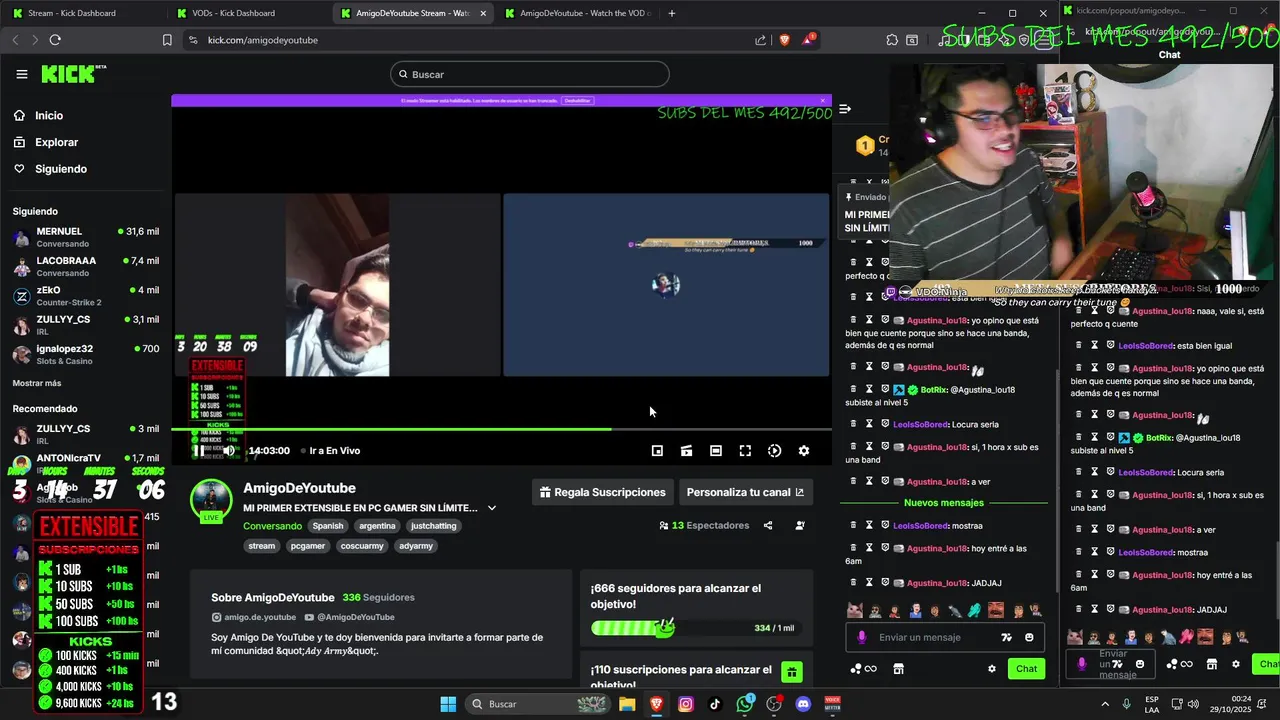Click 'Personaliza tu canal' button

pos(745,492)
